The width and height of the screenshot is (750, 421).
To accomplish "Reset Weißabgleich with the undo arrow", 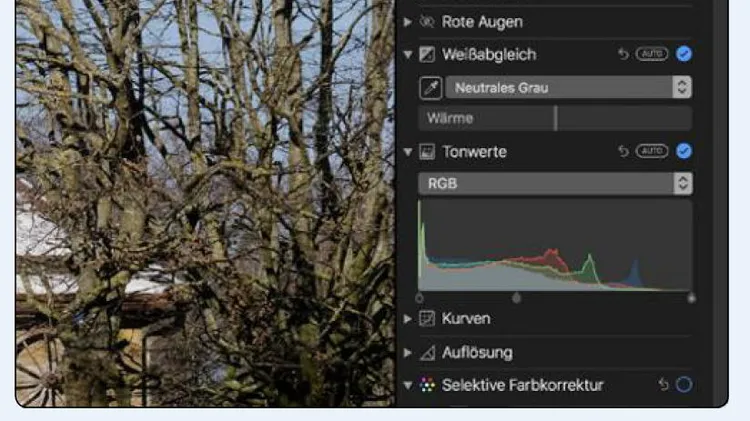I will coord(623,54).
